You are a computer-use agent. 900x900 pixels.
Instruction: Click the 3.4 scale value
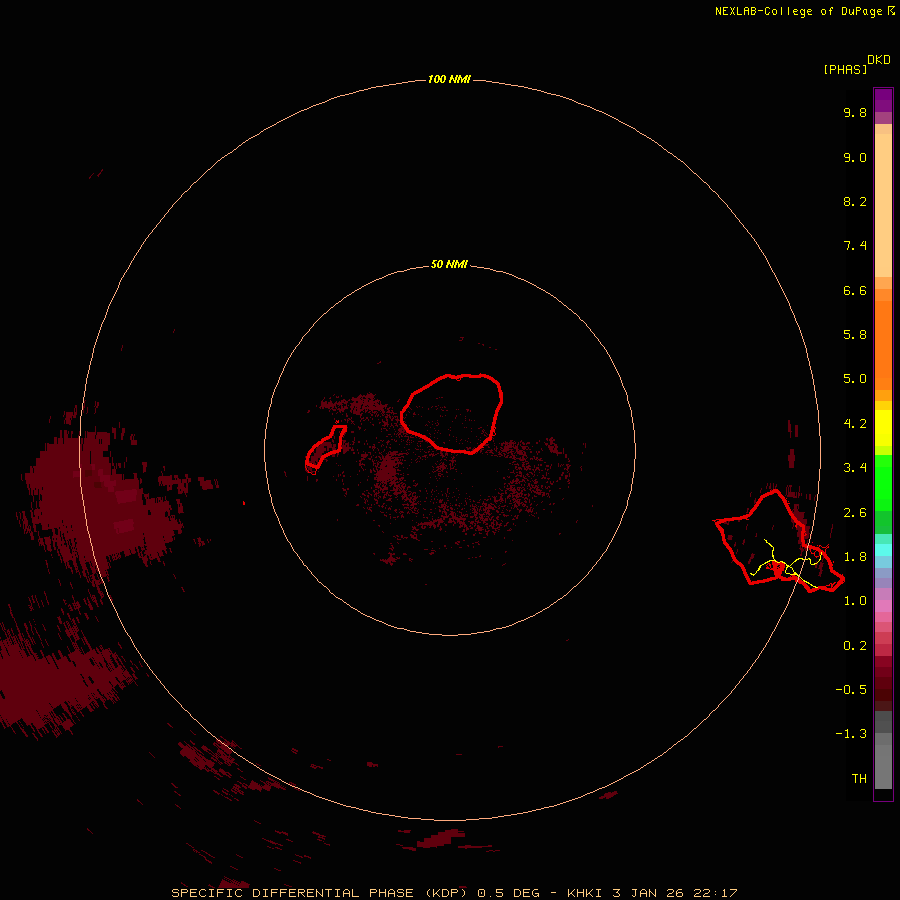(855, 468)
